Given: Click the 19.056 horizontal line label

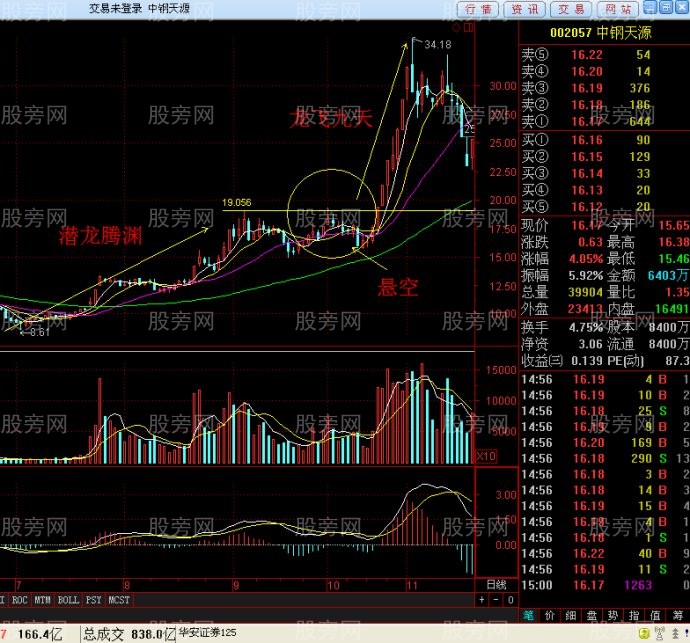Looking at the screenshot, I should pos(237,202).
